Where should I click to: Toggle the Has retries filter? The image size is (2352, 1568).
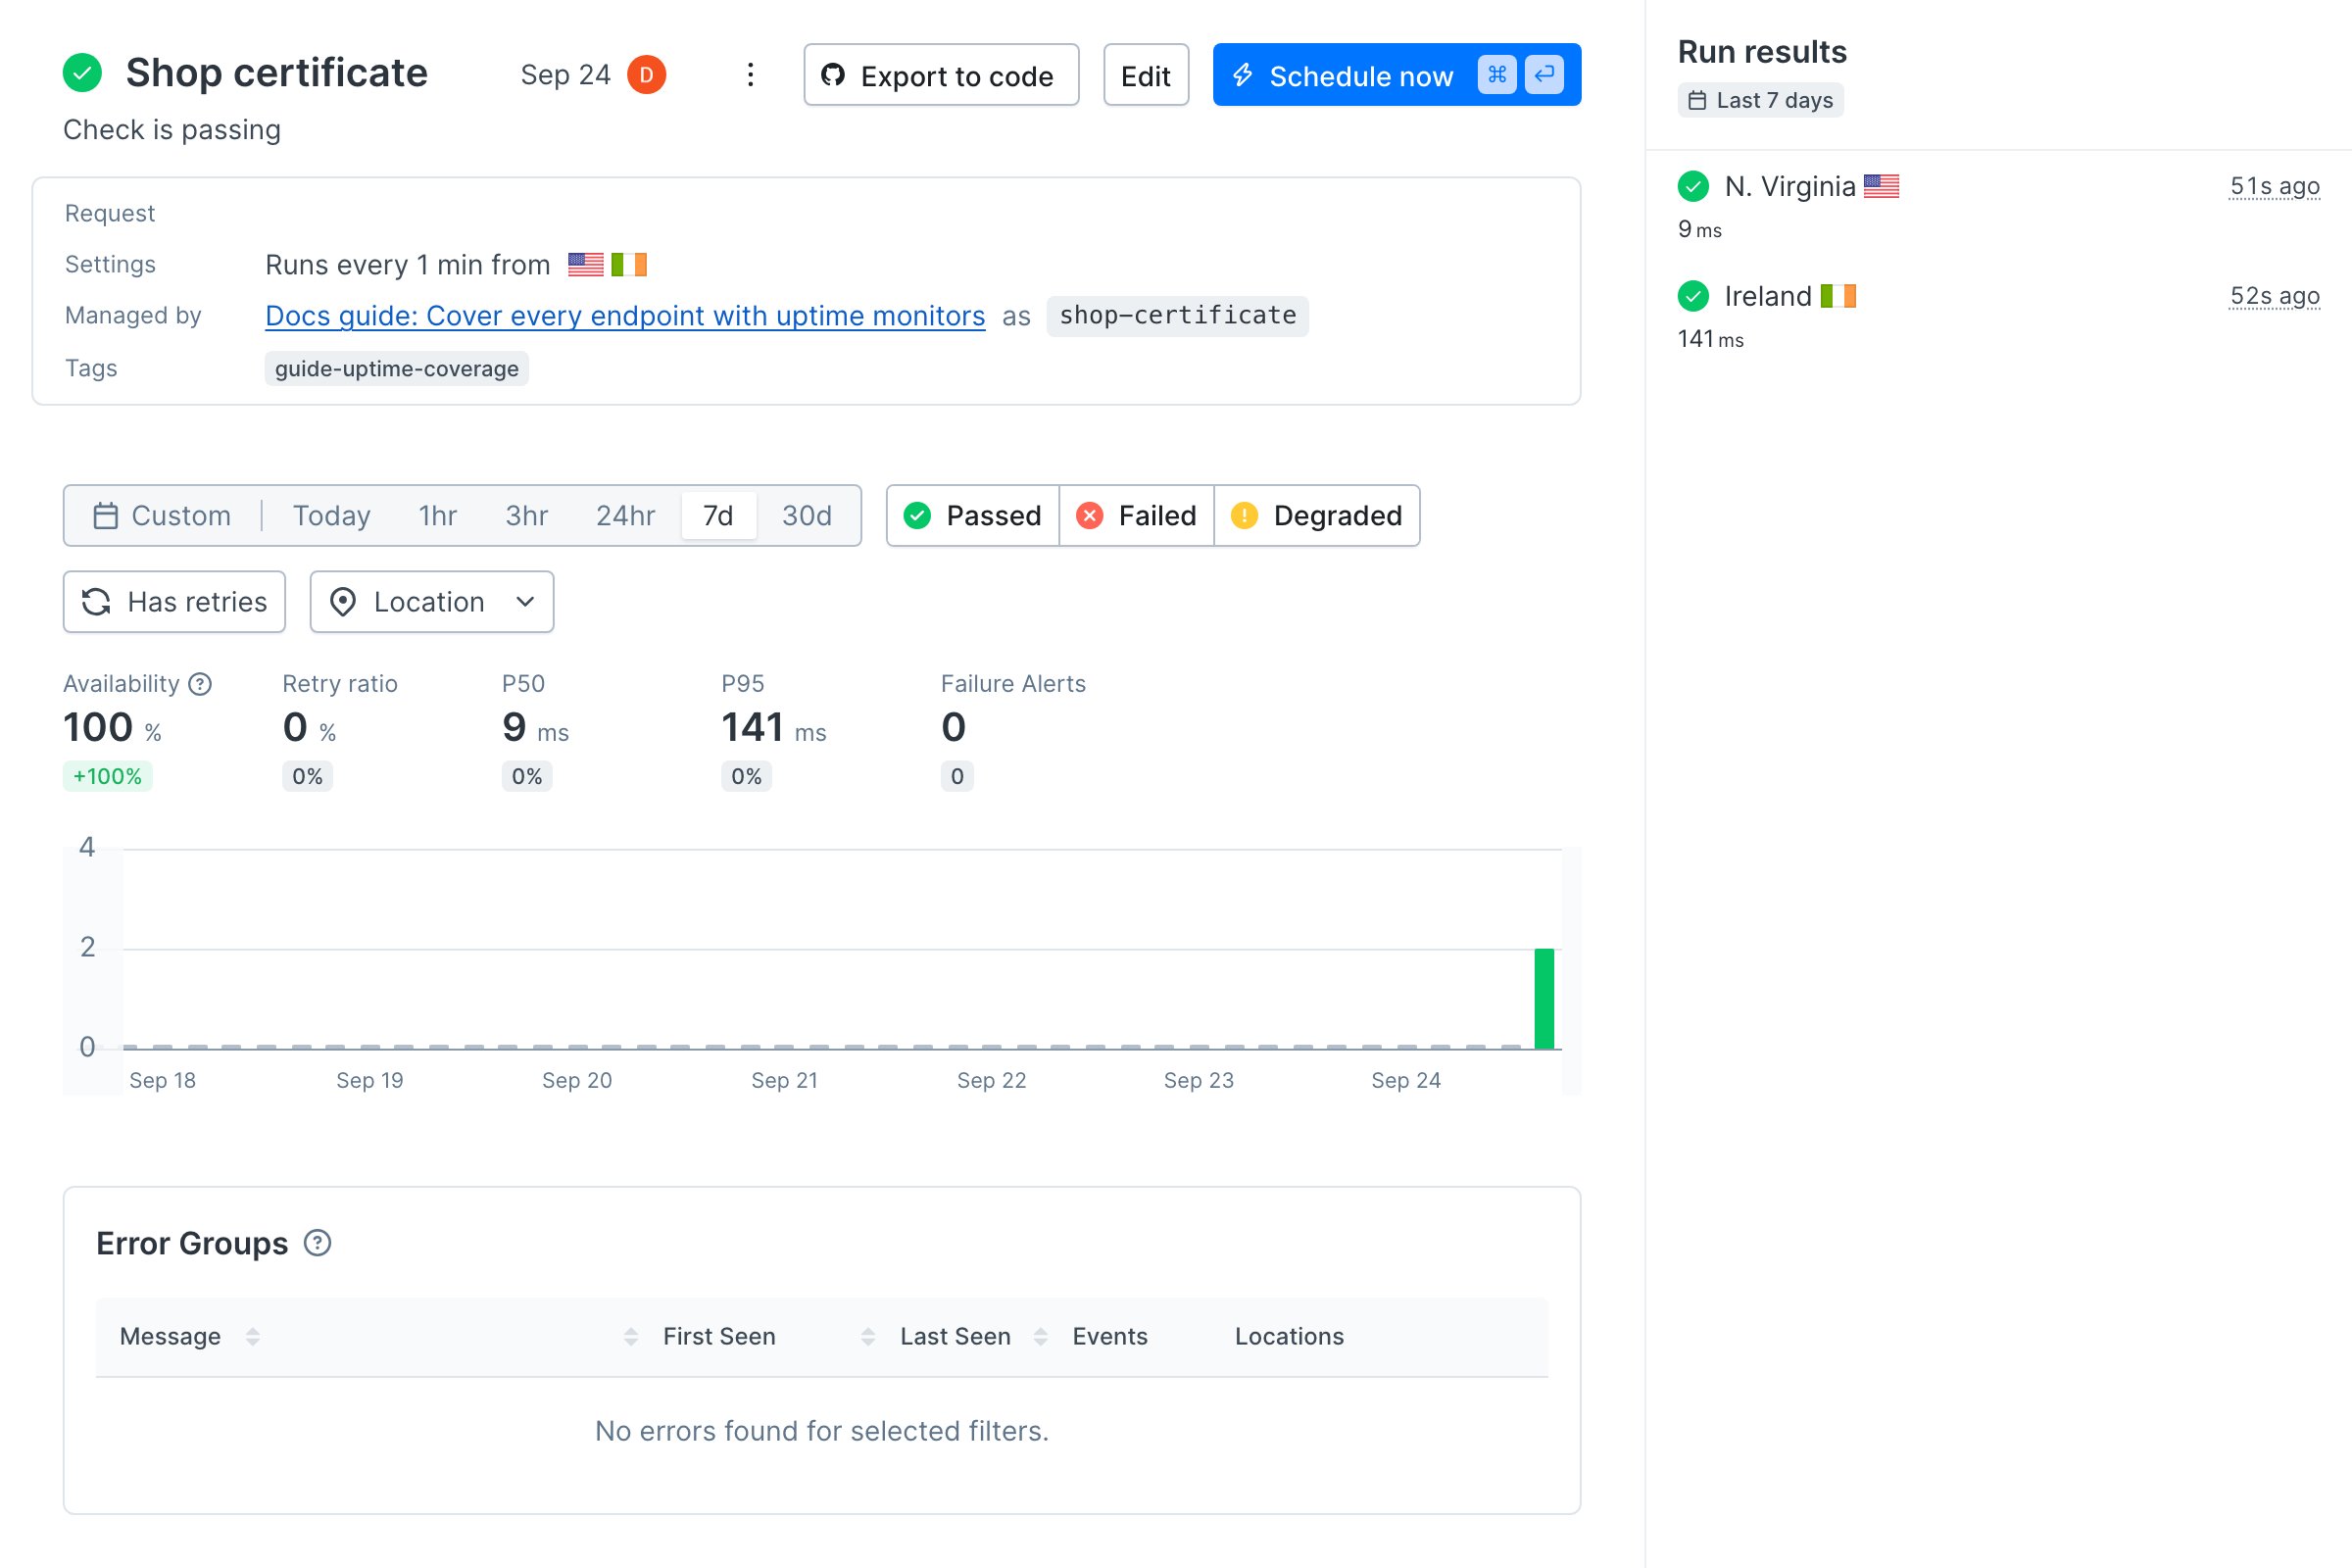(x=174, y=602)
